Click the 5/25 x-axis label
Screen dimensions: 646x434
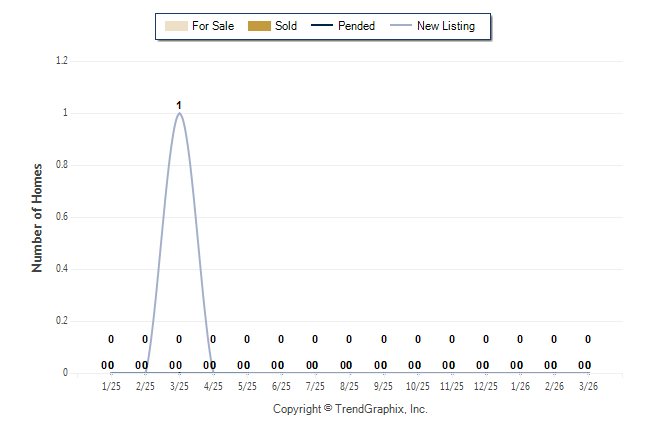coord(247,386)
